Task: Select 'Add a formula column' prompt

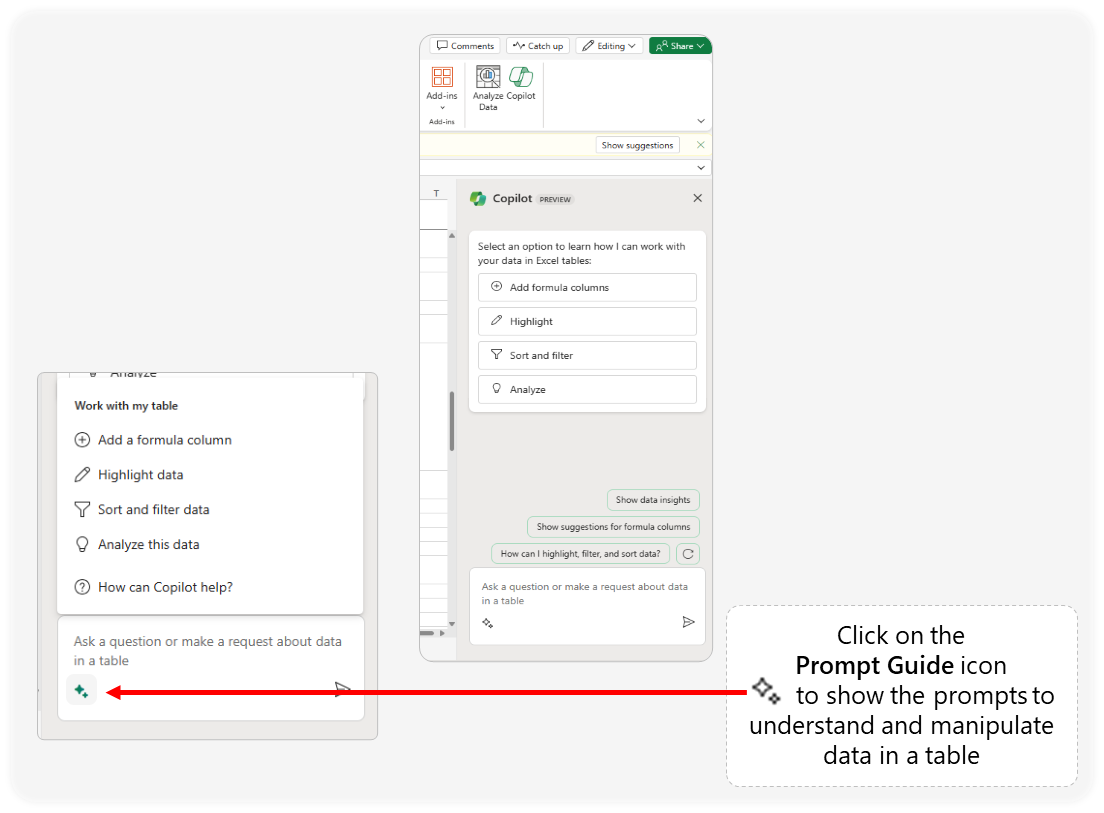Action: 164,440
